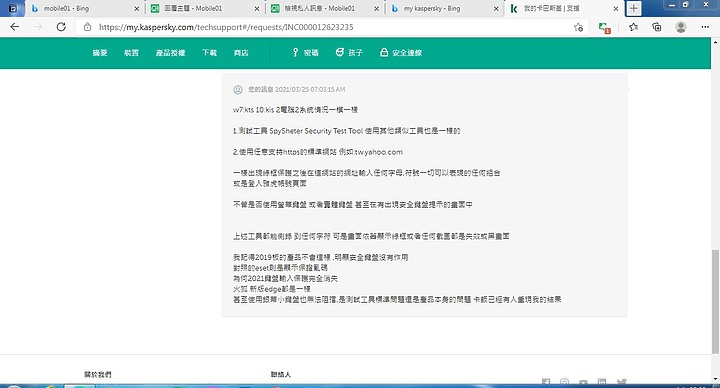Click the lock icon in address bar
Viewport: 720px width, 388px height.
tap(87, 27)
